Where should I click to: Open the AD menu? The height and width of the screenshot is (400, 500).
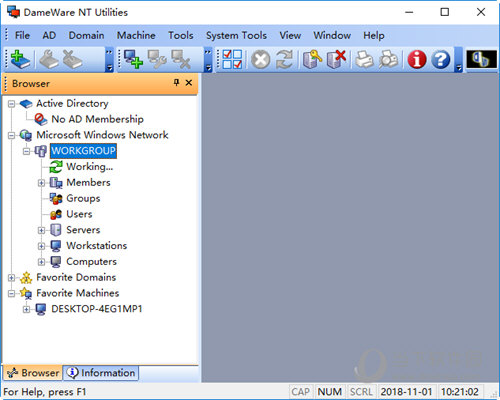49,35
